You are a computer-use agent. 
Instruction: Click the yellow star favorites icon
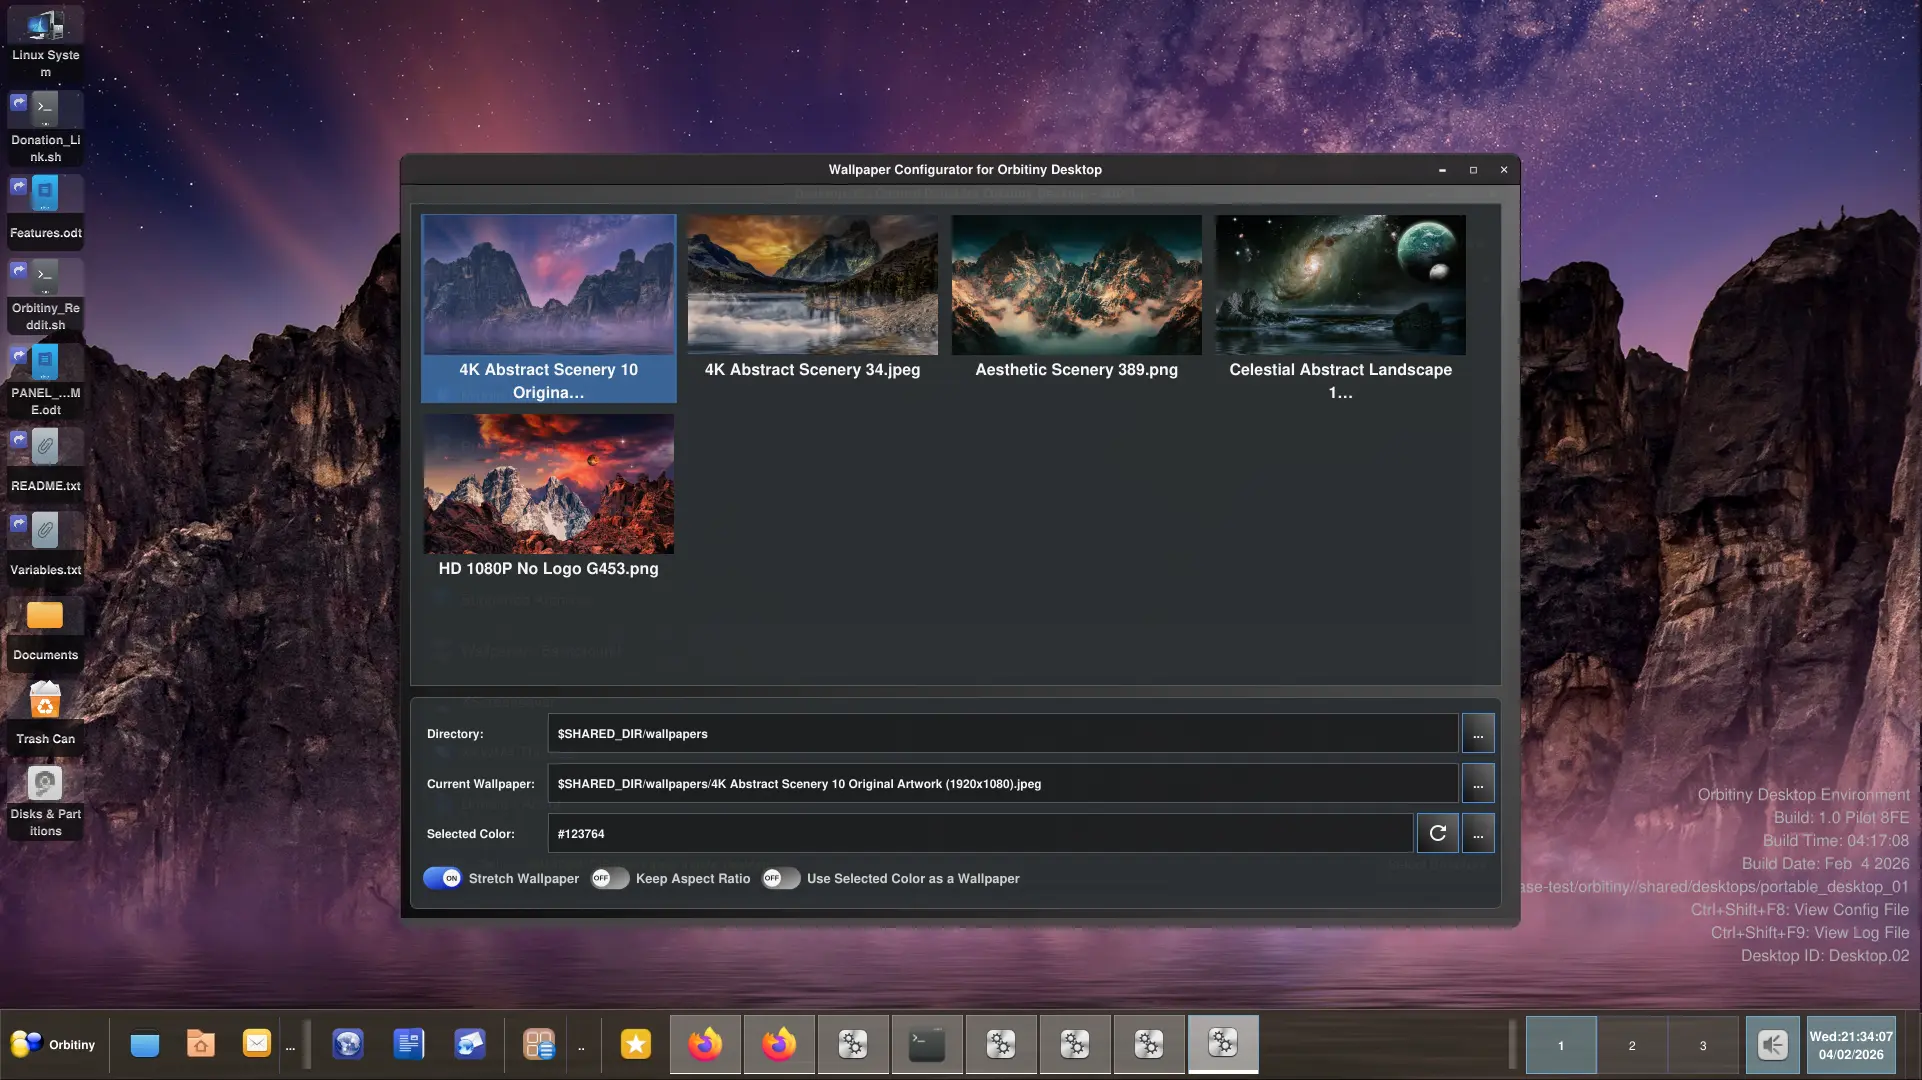click(635, 1044)
